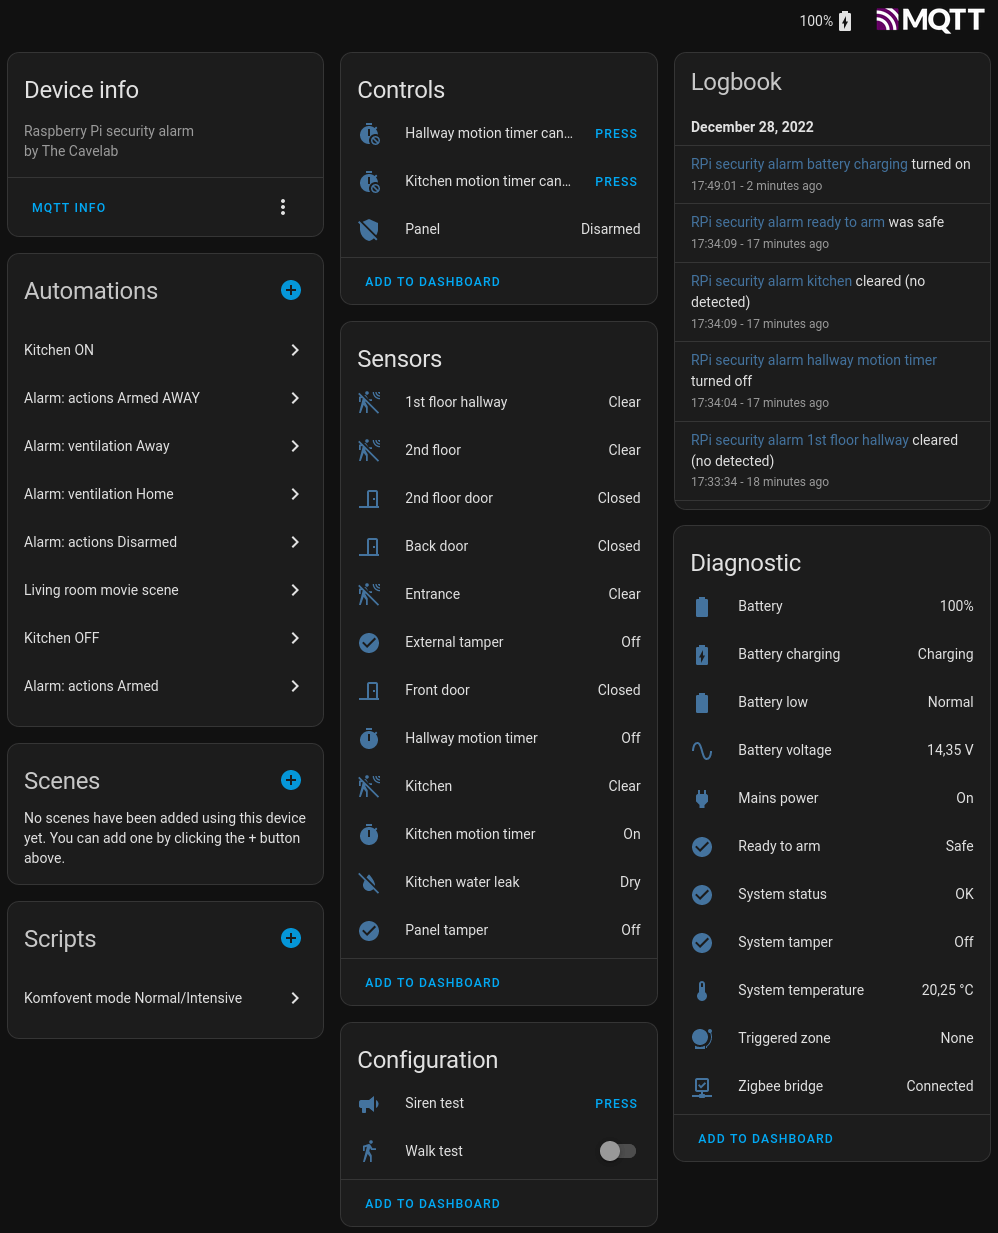The height and width of the screenshot is (1233, 998).
Task: Expand the Kitchen ON automation
Action: pyautogui.click(x=294, y=350)
